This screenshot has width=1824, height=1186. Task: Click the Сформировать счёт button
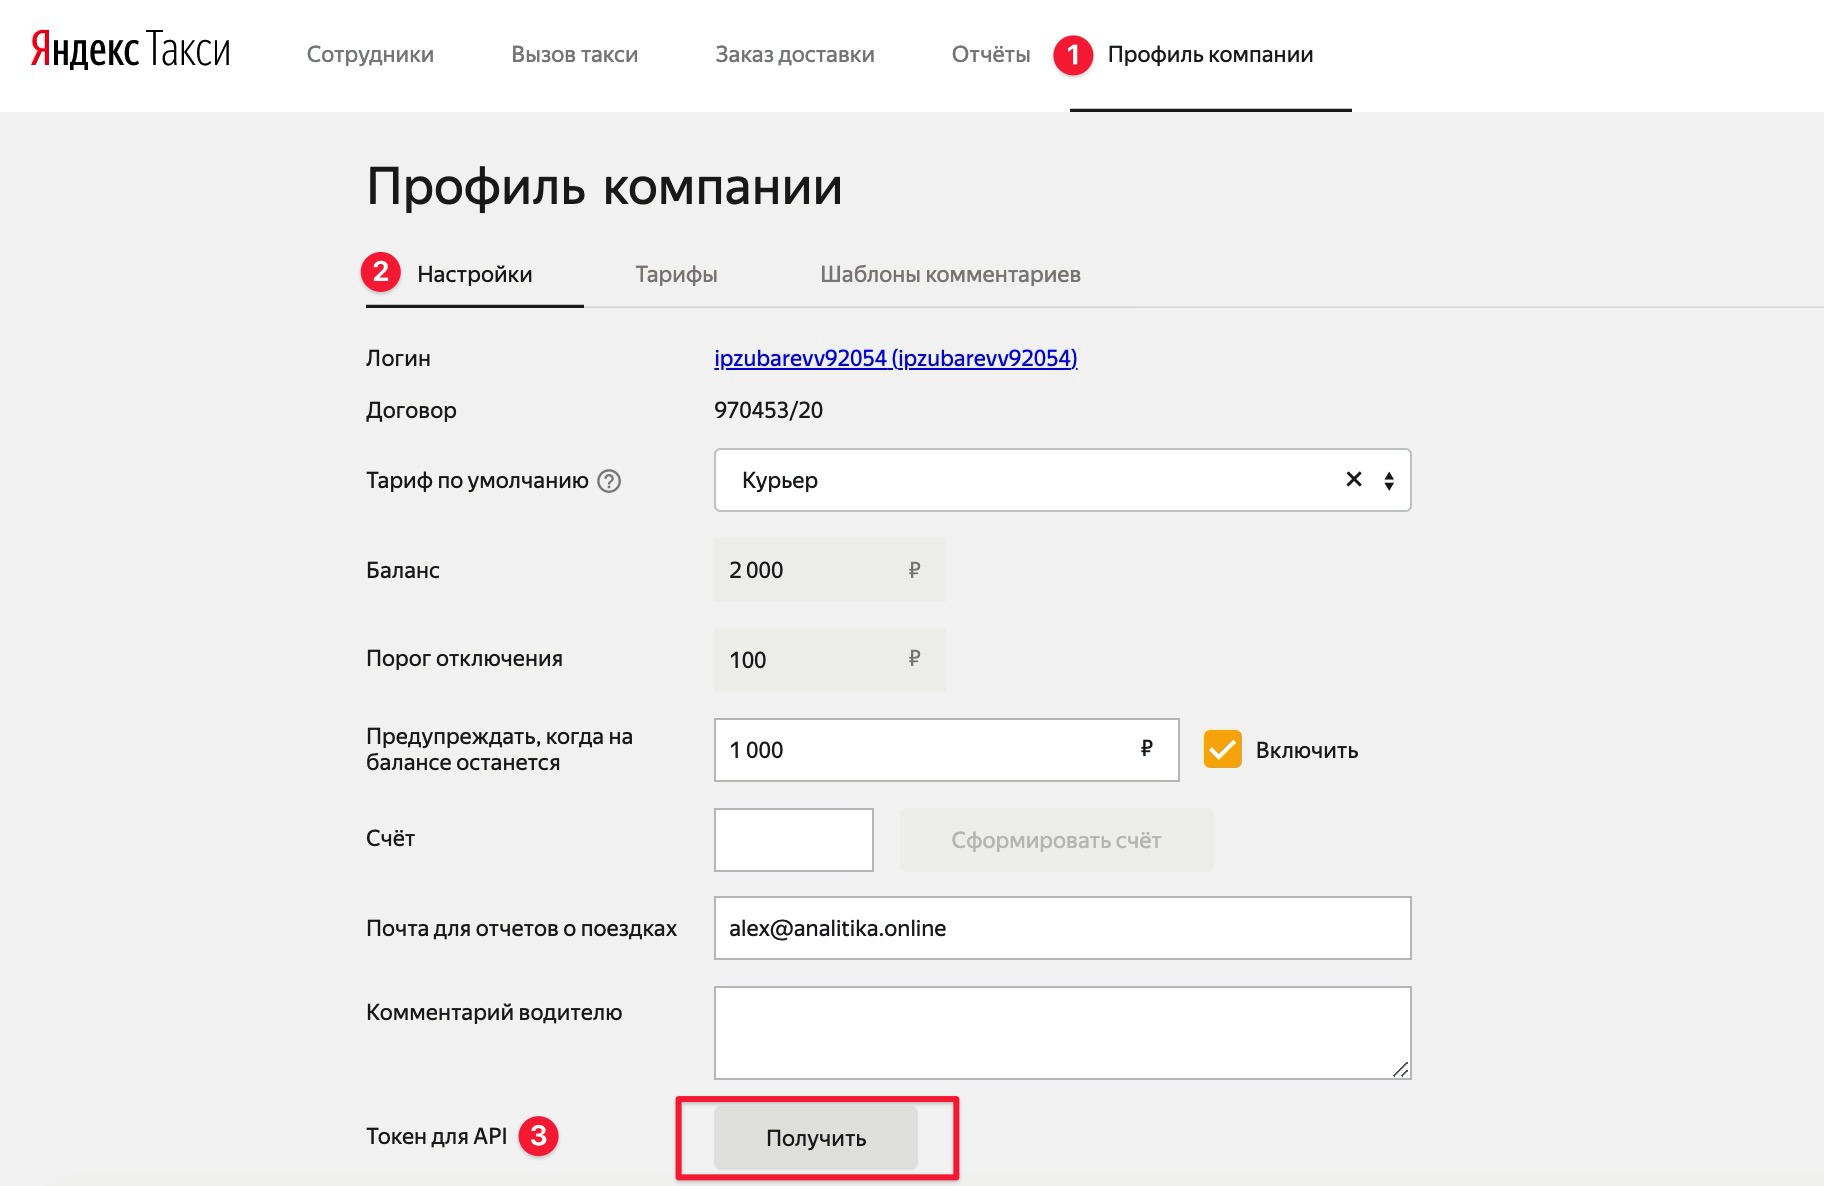(1056, 840)
